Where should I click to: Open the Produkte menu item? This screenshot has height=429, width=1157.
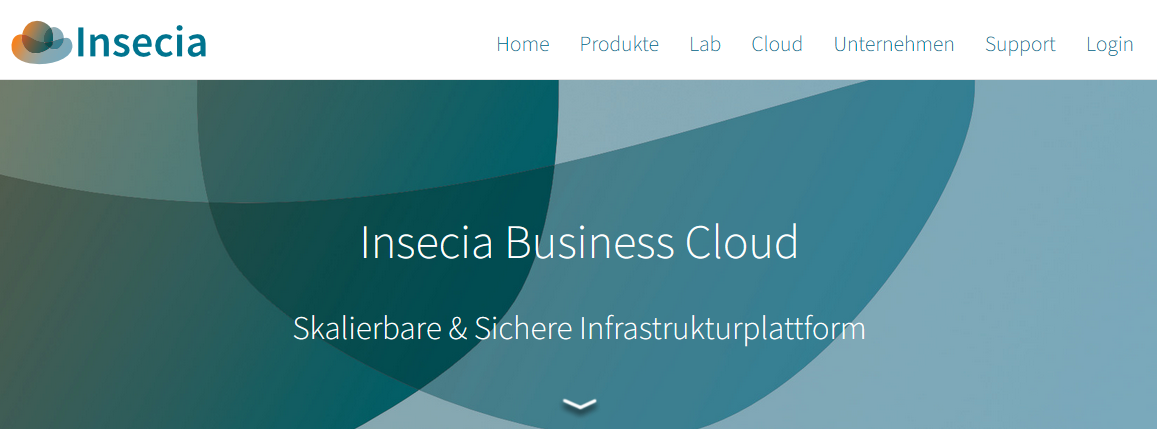point(619,44)
